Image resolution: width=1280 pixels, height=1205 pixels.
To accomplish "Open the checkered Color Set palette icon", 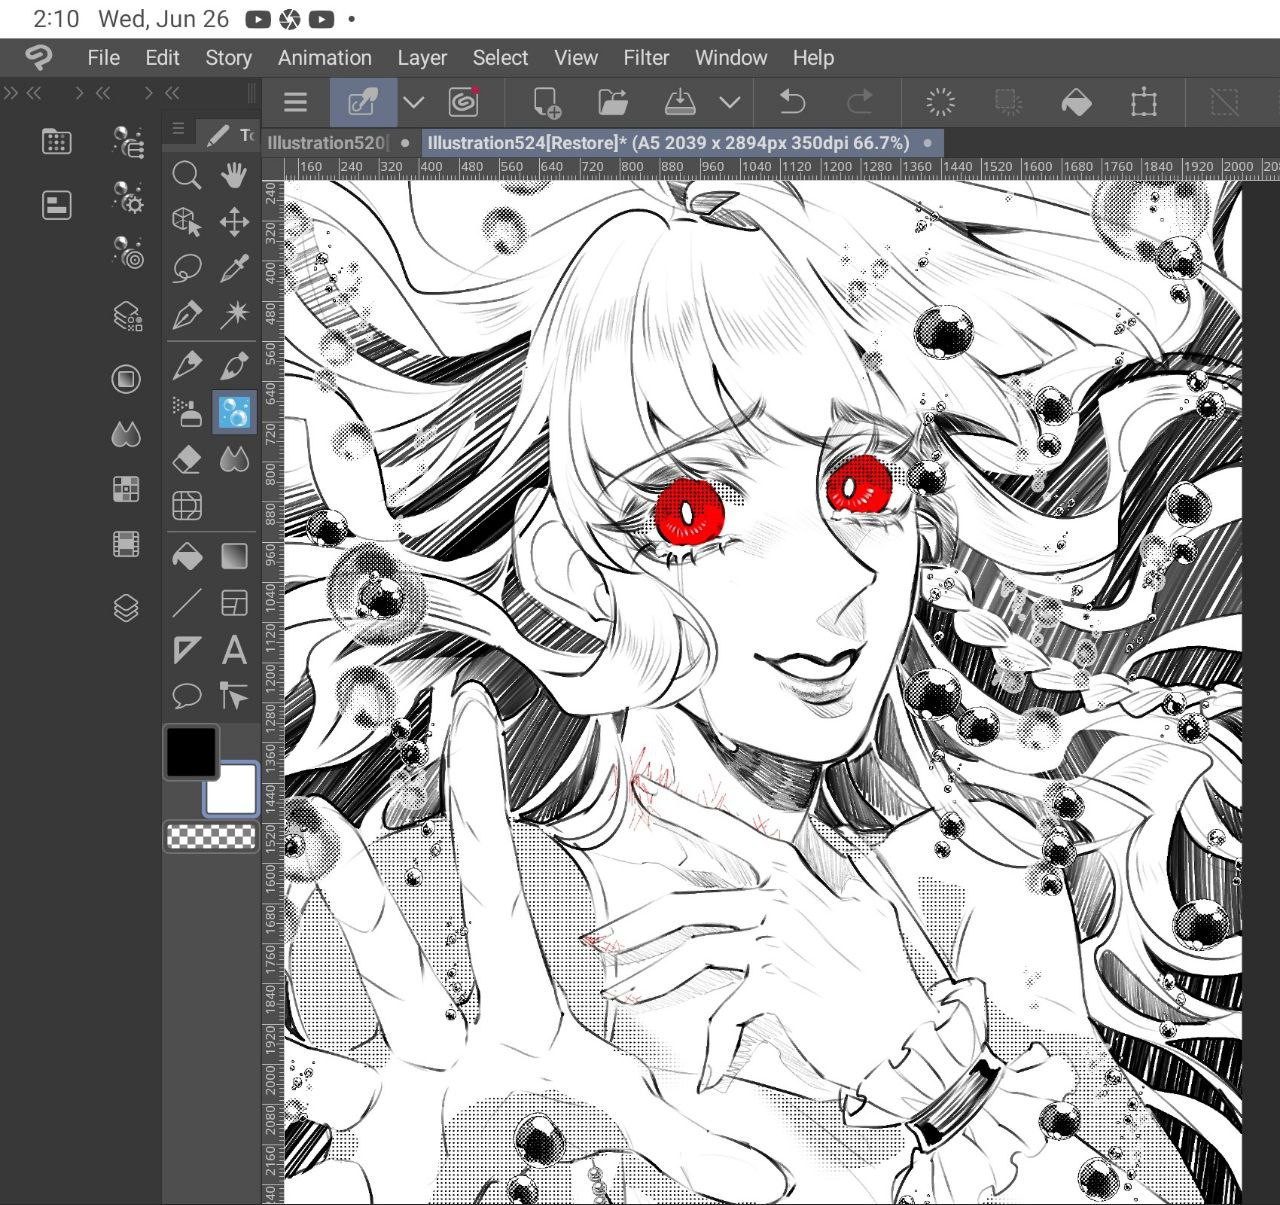I will [126, 489].
